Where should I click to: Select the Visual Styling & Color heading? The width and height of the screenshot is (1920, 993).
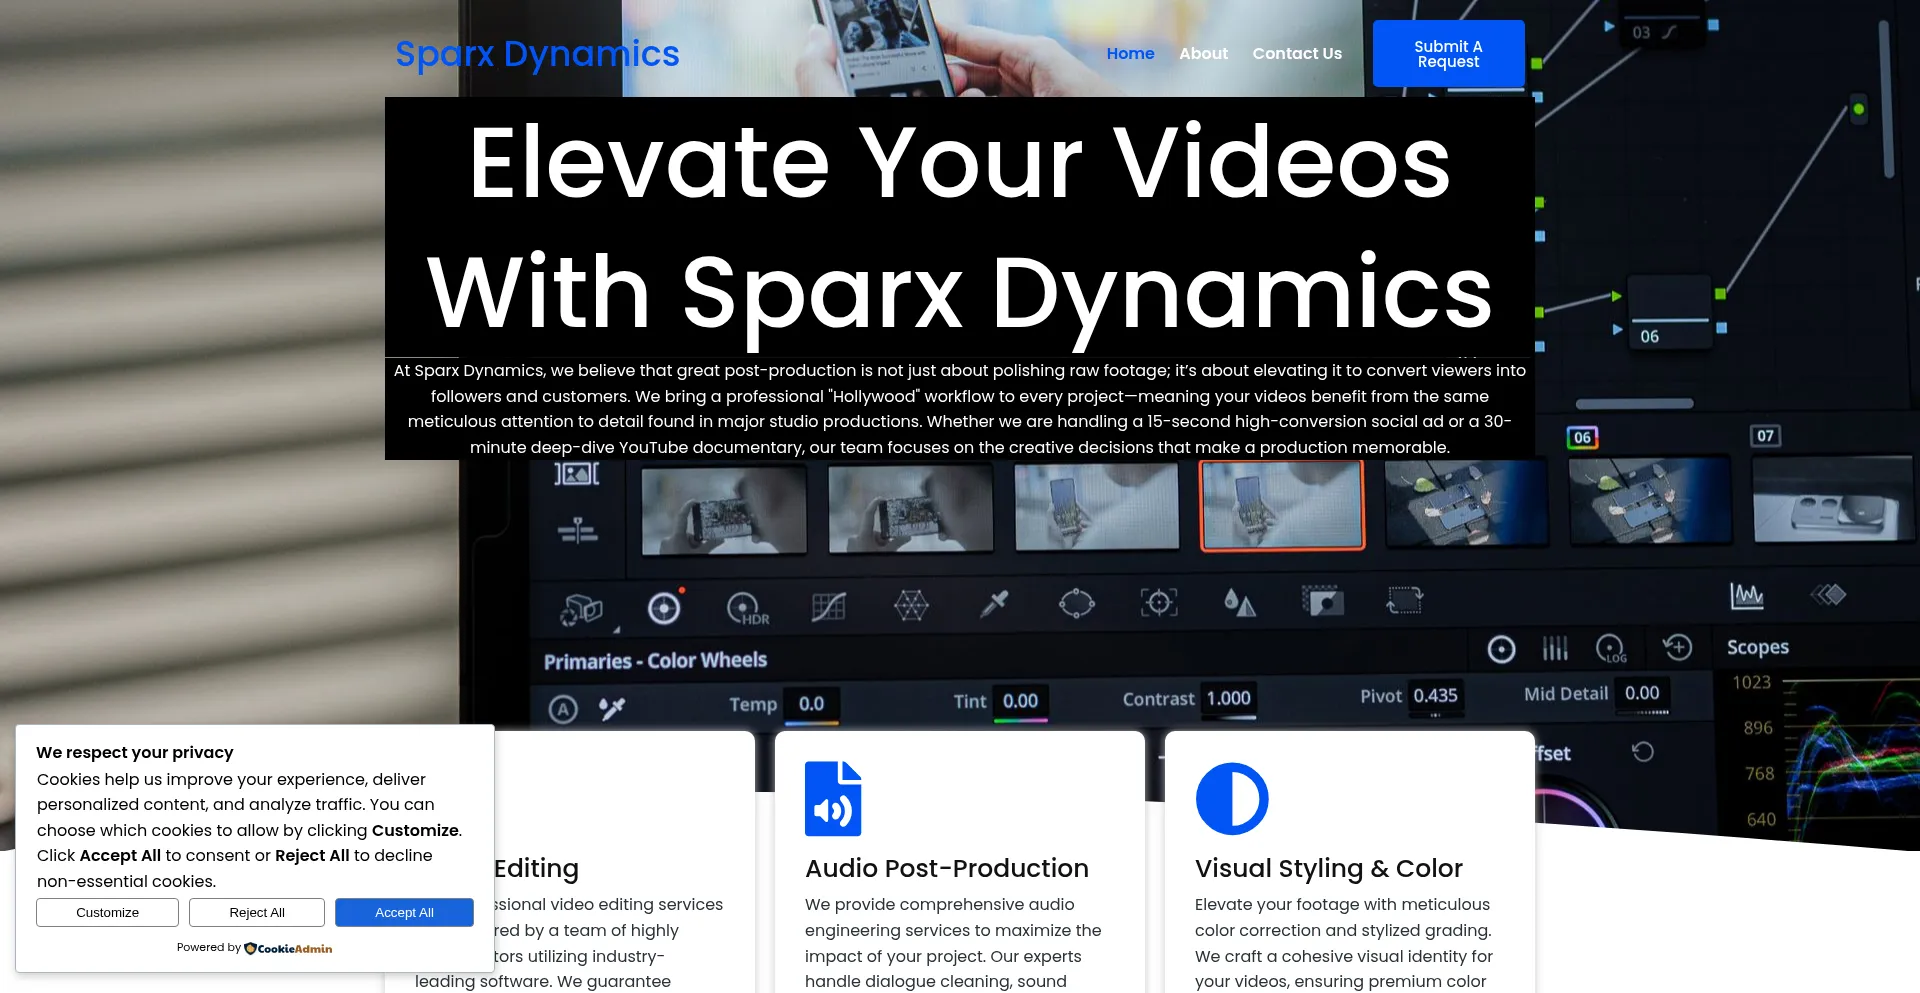pos(1328,868)
